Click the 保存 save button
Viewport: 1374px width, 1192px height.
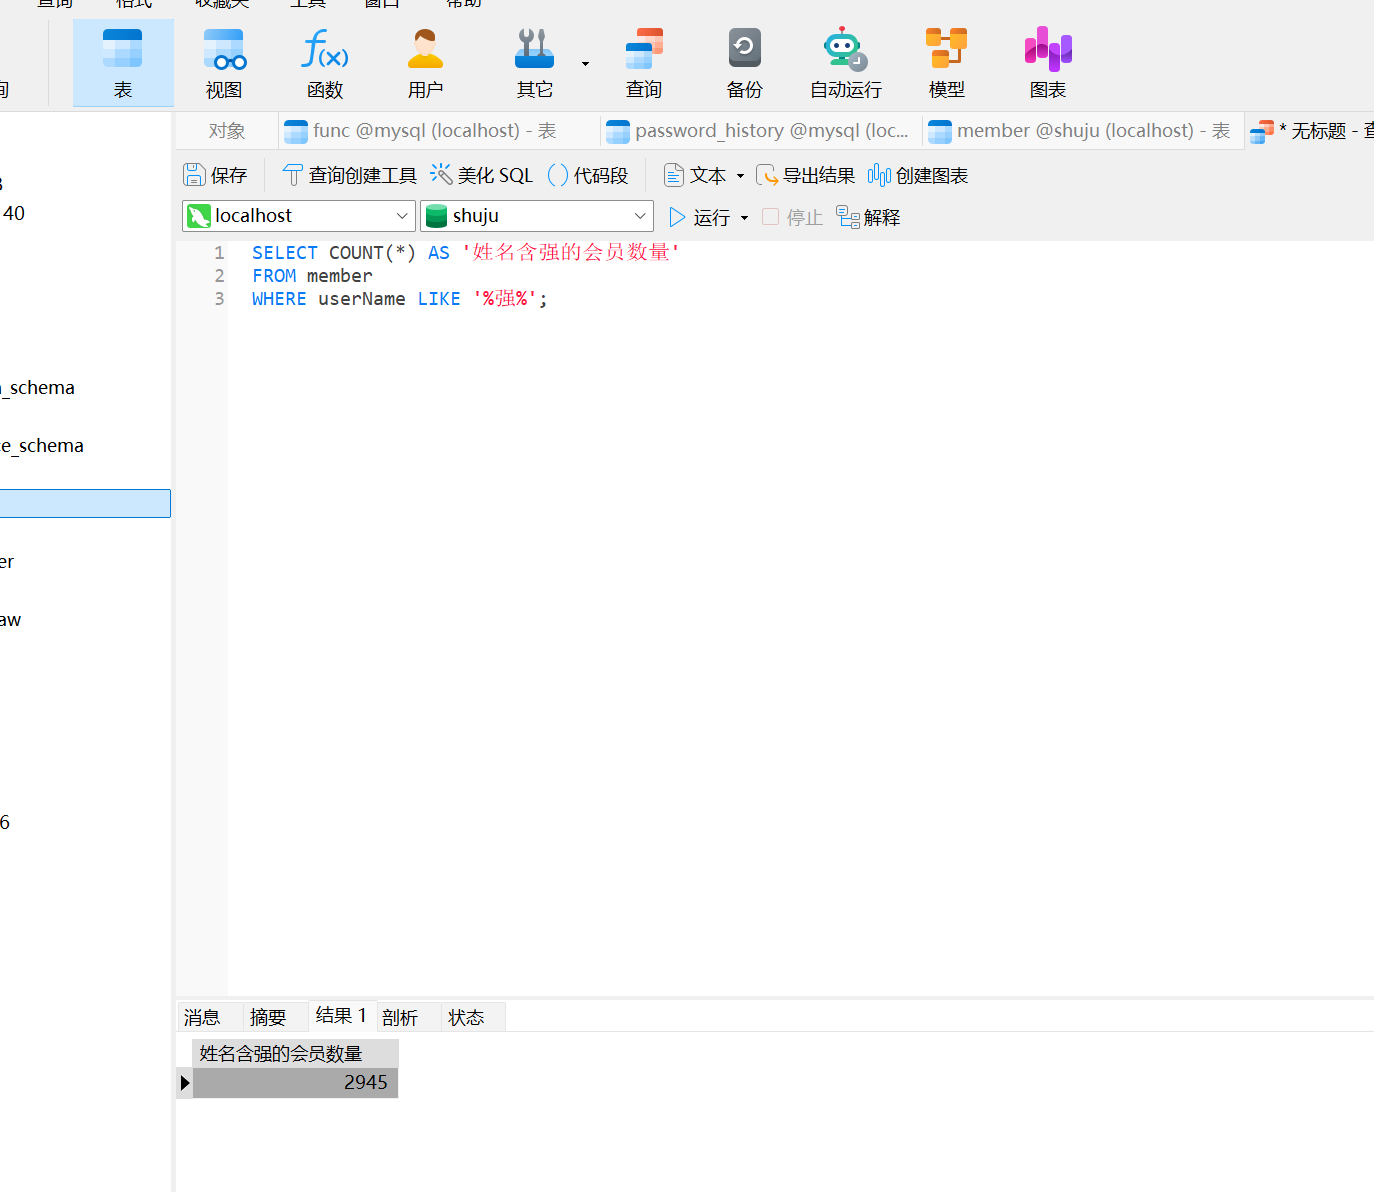(x=215, y=176)
